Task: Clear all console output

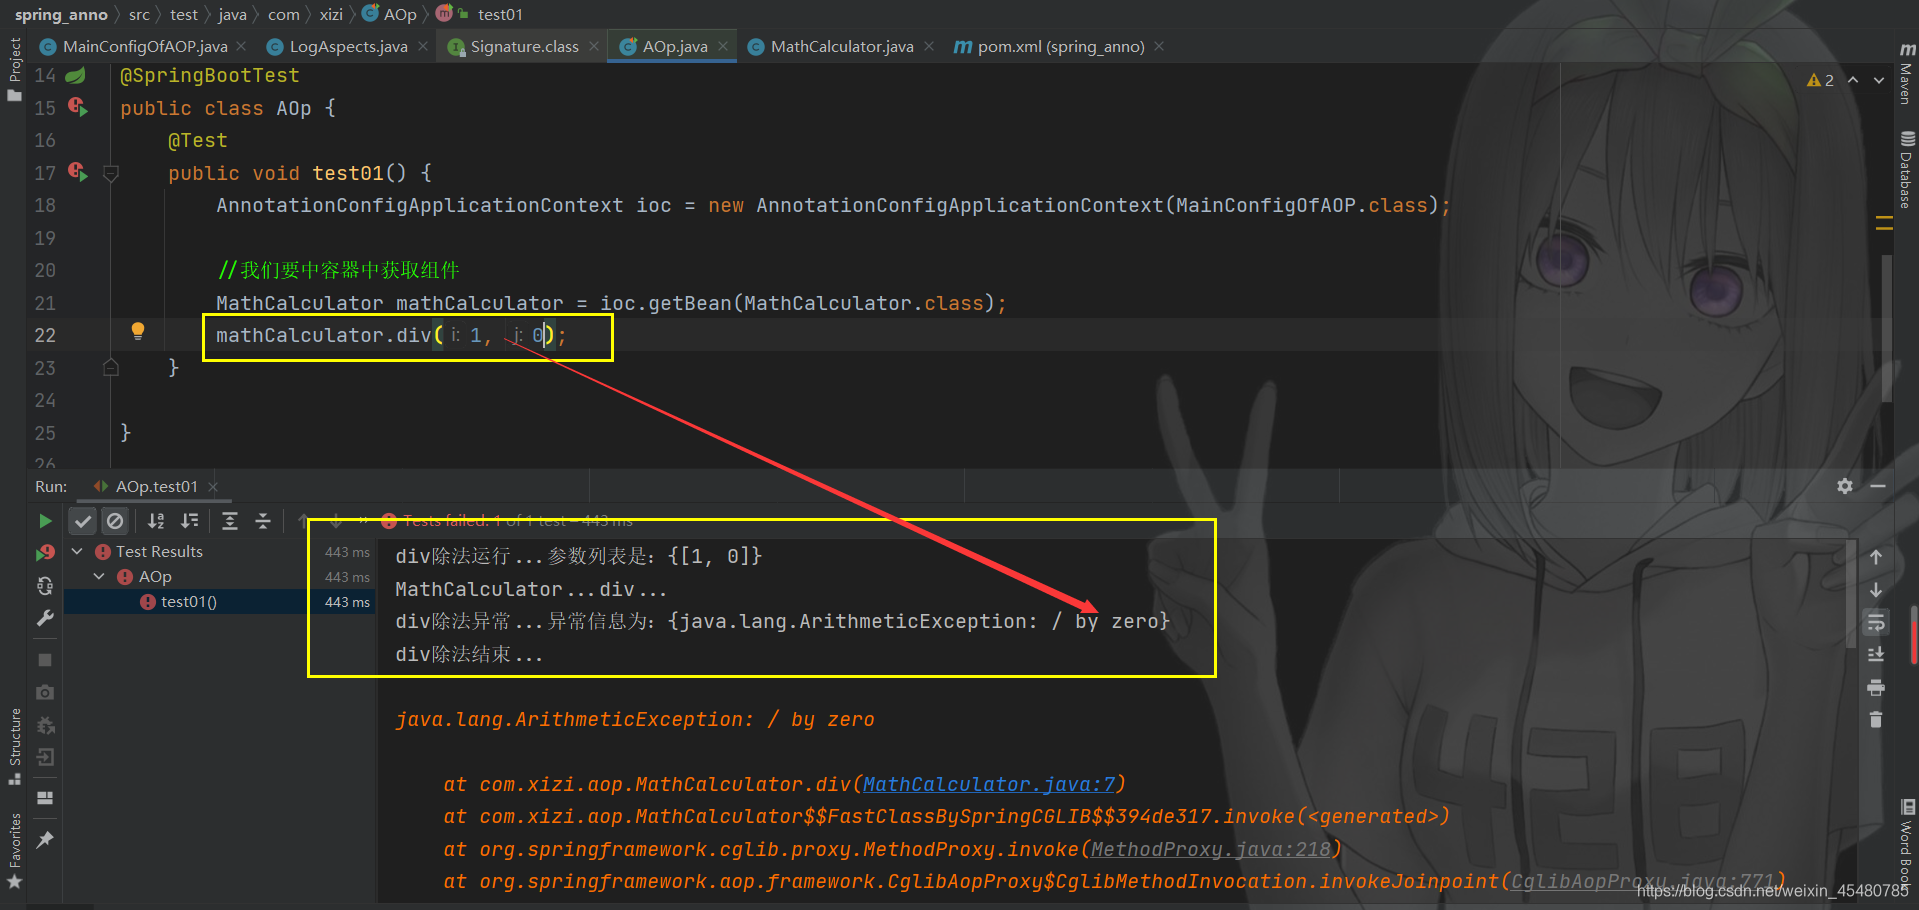Action: pos(1876,719)
